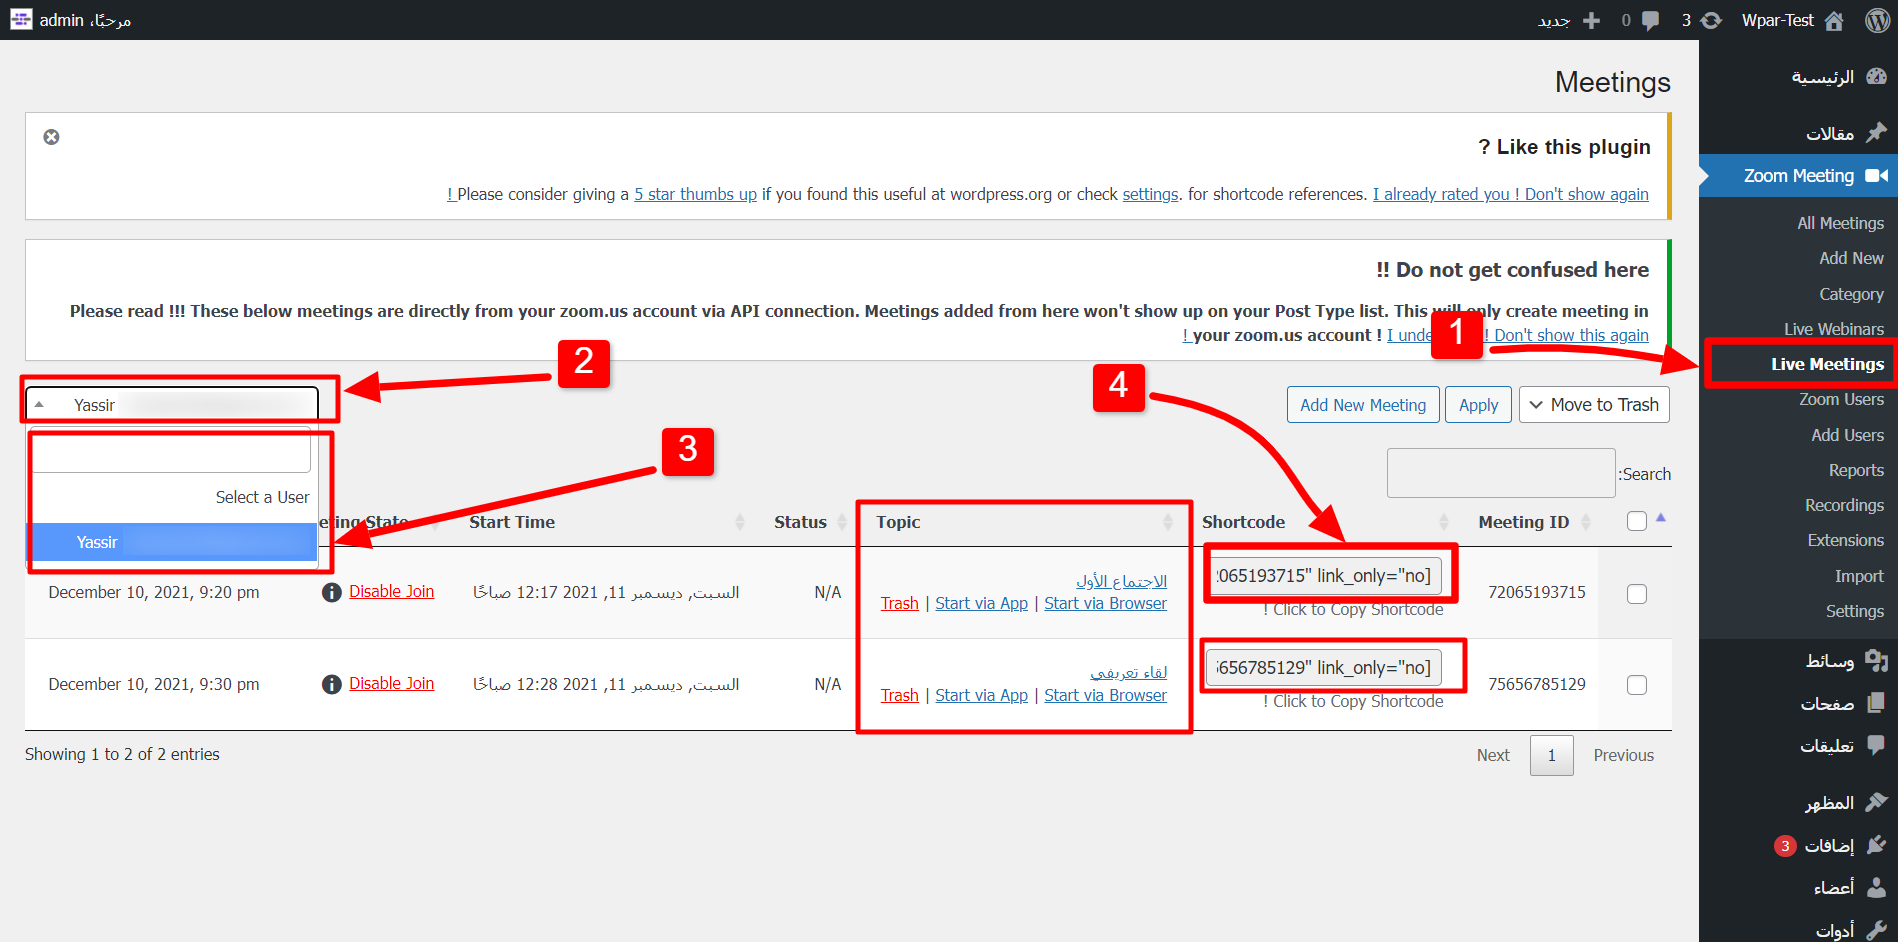Open the admin user avatar

(21, 19)
